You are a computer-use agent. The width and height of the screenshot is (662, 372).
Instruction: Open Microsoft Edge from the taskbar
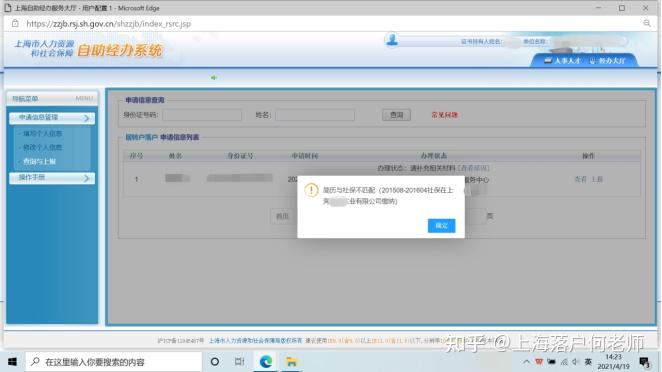point(266,362)
